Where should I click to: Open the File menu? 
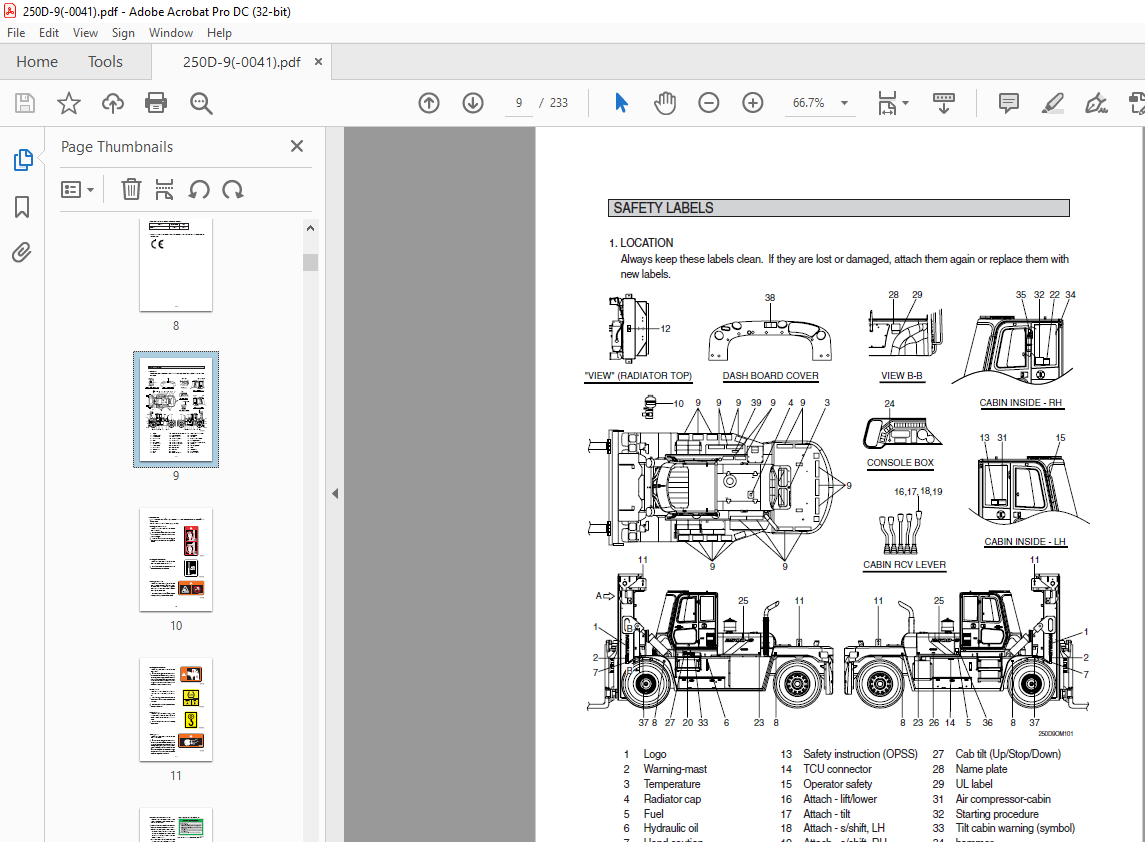pos(16,33)
